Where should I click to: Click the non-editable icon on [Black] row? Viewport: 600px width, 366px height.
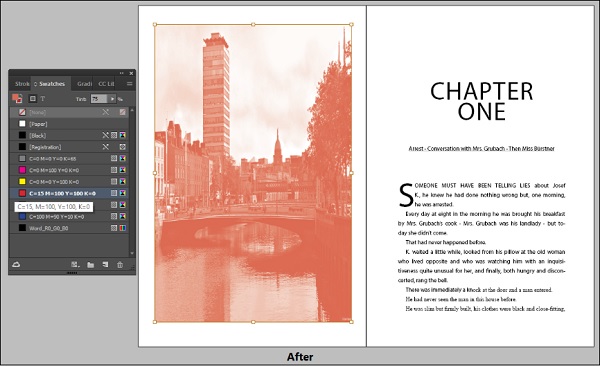[106, 135]
